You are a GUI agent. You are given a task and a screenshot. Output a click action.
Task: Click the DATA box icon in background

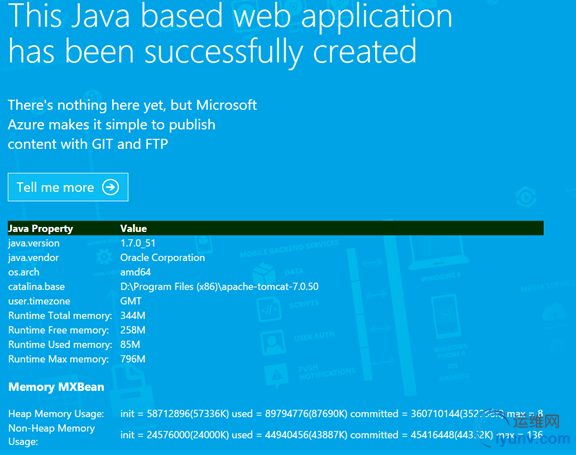[x=264, y=275]
